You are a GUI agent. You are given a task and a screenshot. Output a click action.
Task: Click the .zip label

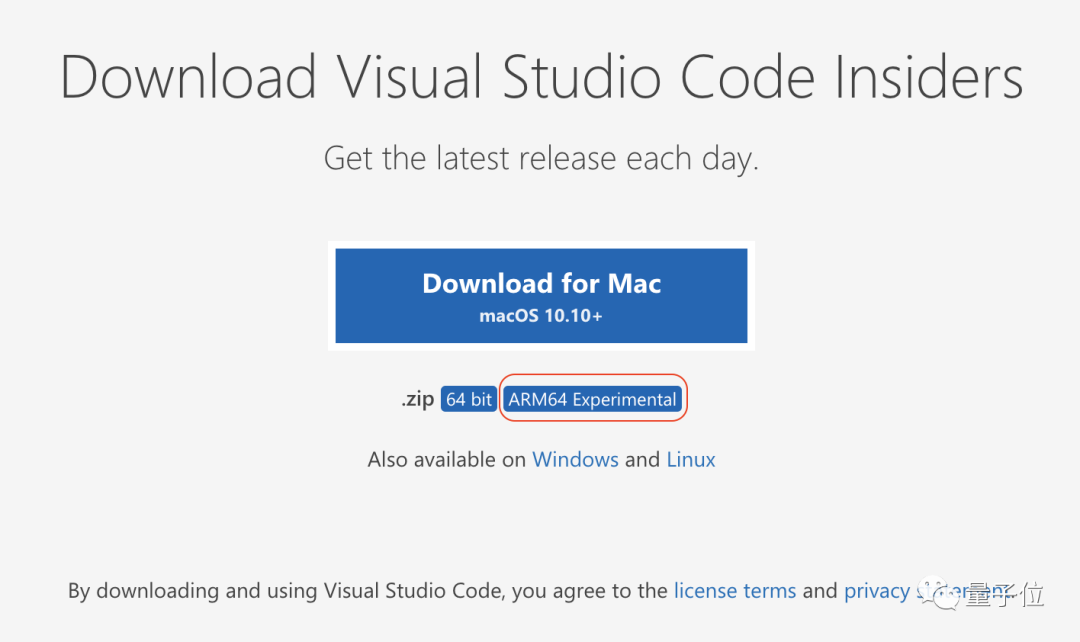point(418,399)
